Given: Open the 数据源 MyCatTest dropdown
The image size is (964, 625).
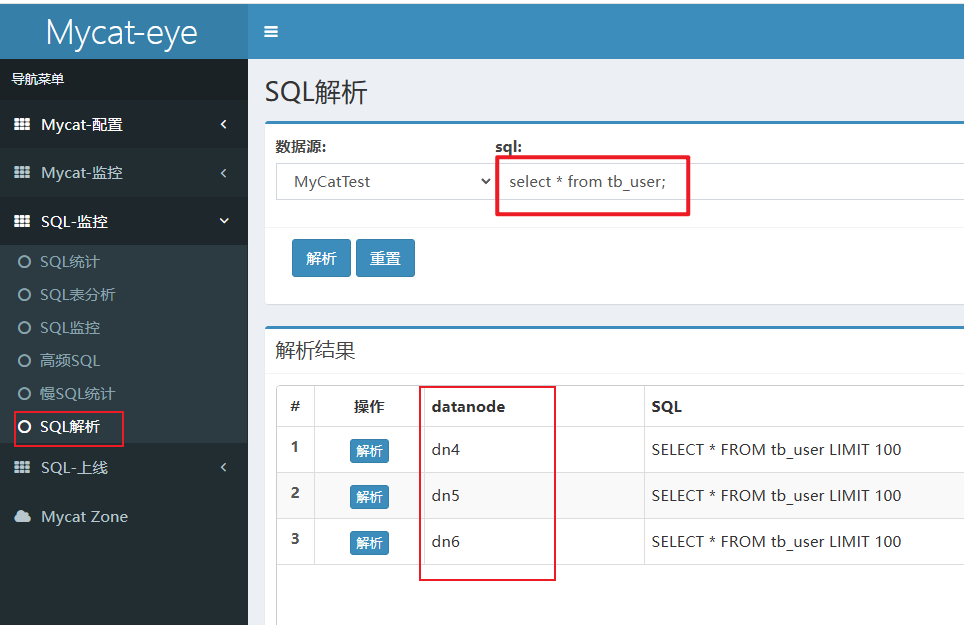Looking at the screenshot, I should [x=385, y=182].
